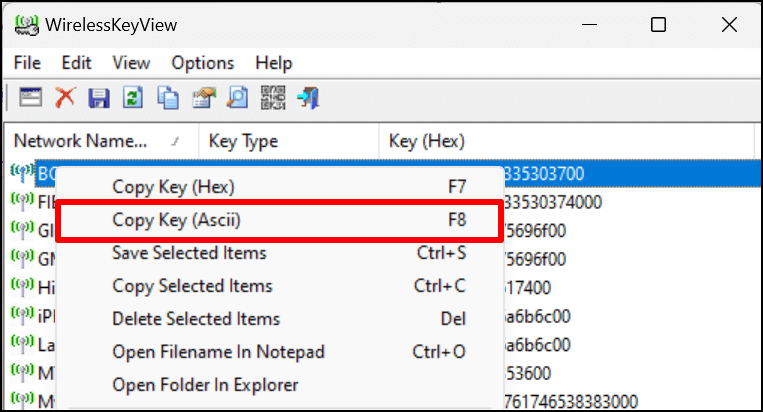Click the Save floppy disk toolbar icon
Image resolution: width=763 pixels, height=412 pixels.
point(98,97)
